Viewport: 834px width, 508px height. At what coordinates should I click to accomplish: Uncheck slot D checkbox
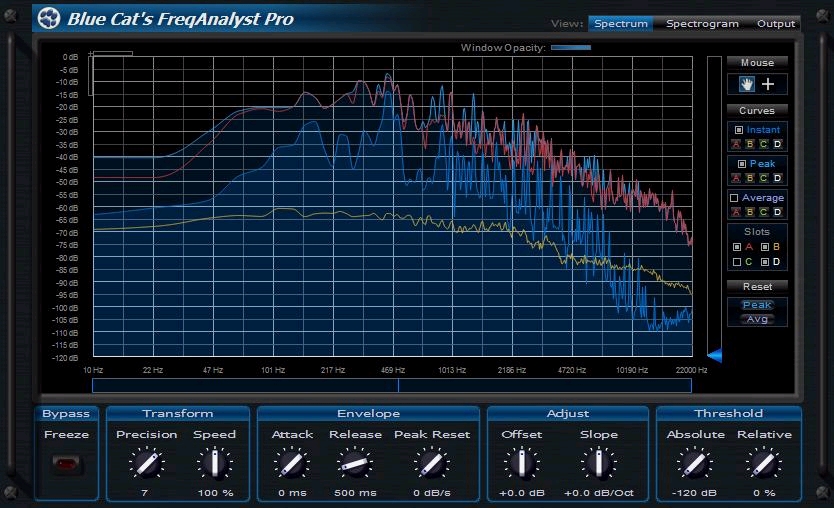pos(765,262)
